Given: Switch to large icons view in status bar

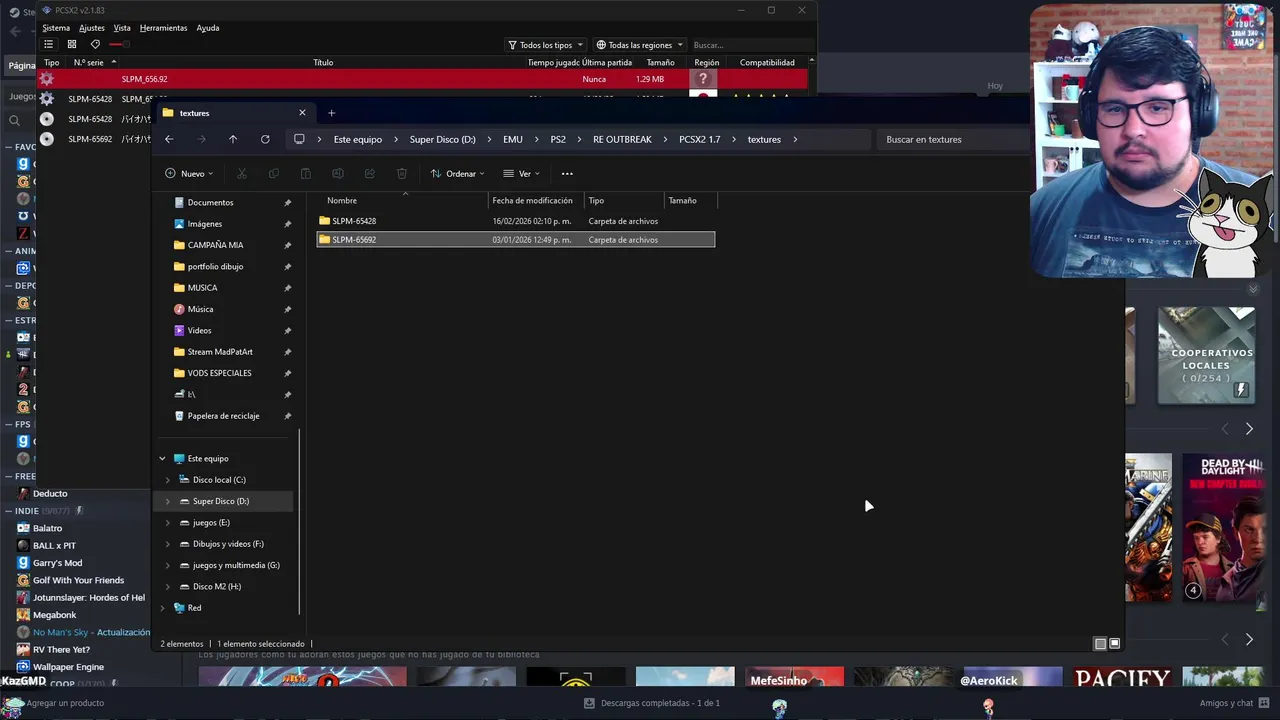Looking at the screenshot, I should pos(1115,644).
